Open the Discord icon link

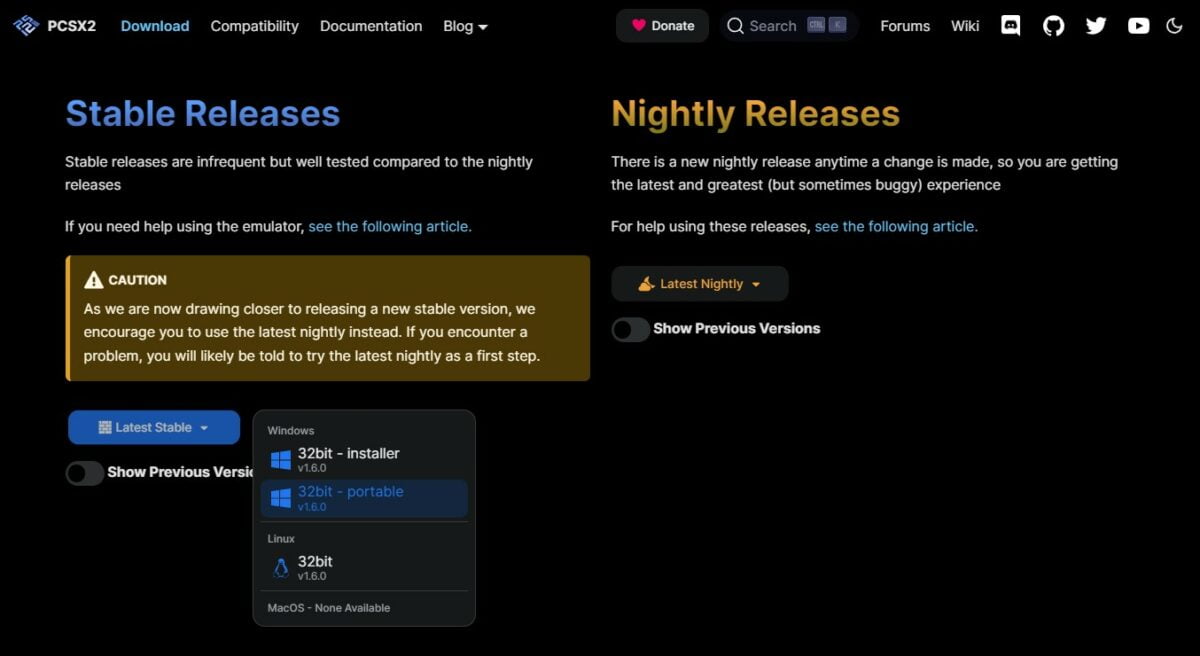click(1011, 26)
